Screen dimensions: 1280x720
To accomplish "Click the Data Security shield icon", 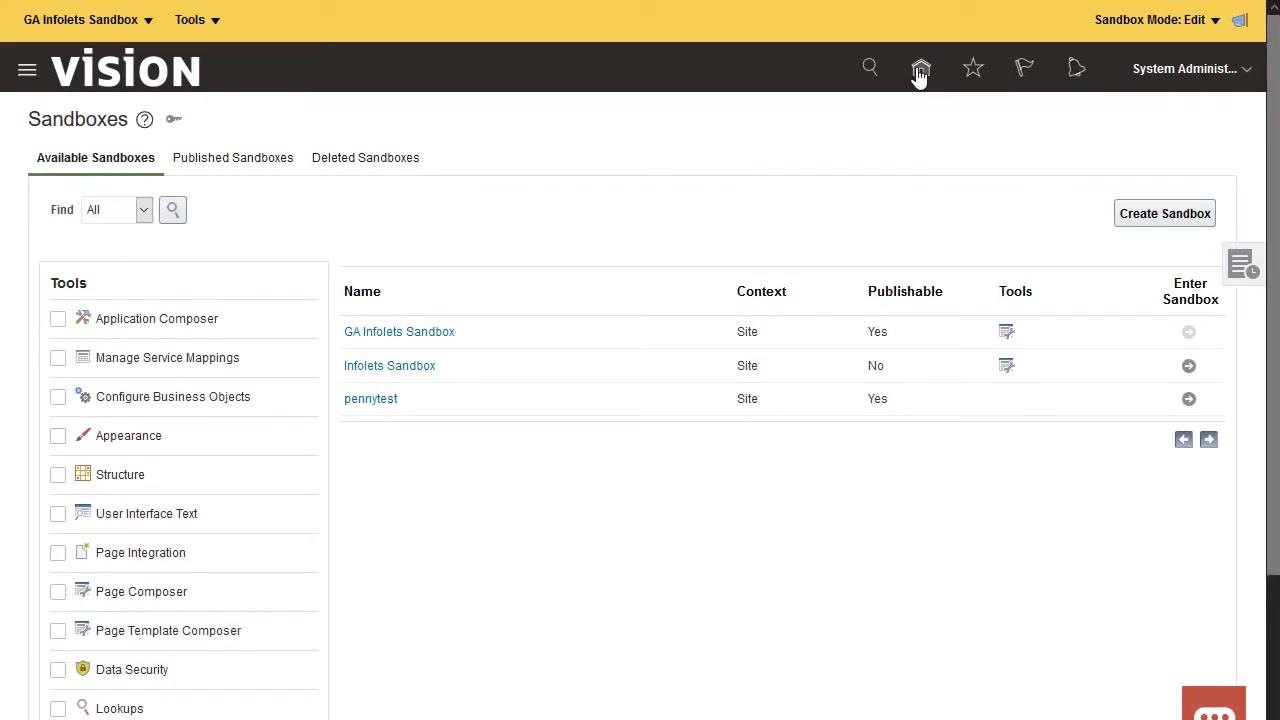I will tap(83, 669).
